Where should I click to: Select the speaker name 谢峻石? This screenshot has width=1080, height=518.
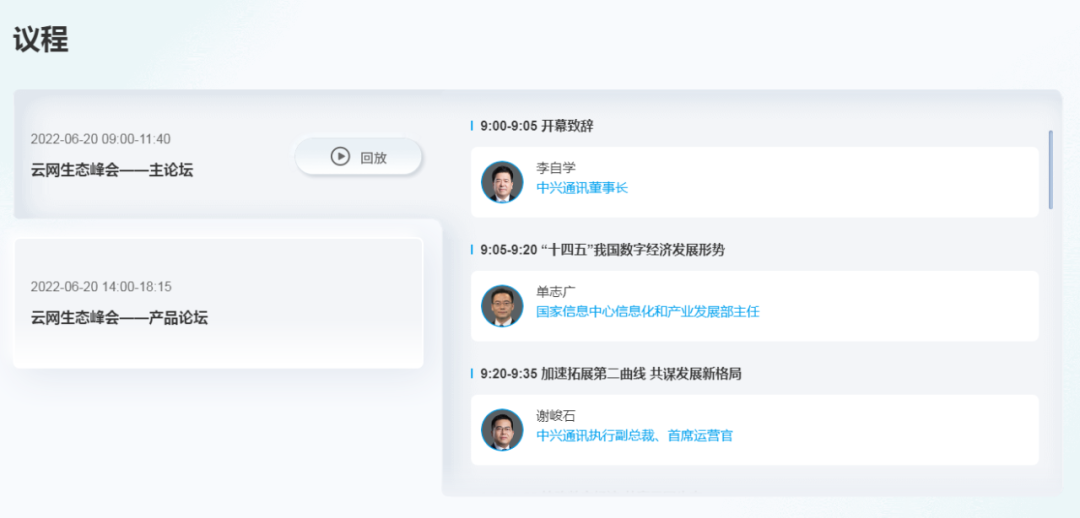point(556,416)
